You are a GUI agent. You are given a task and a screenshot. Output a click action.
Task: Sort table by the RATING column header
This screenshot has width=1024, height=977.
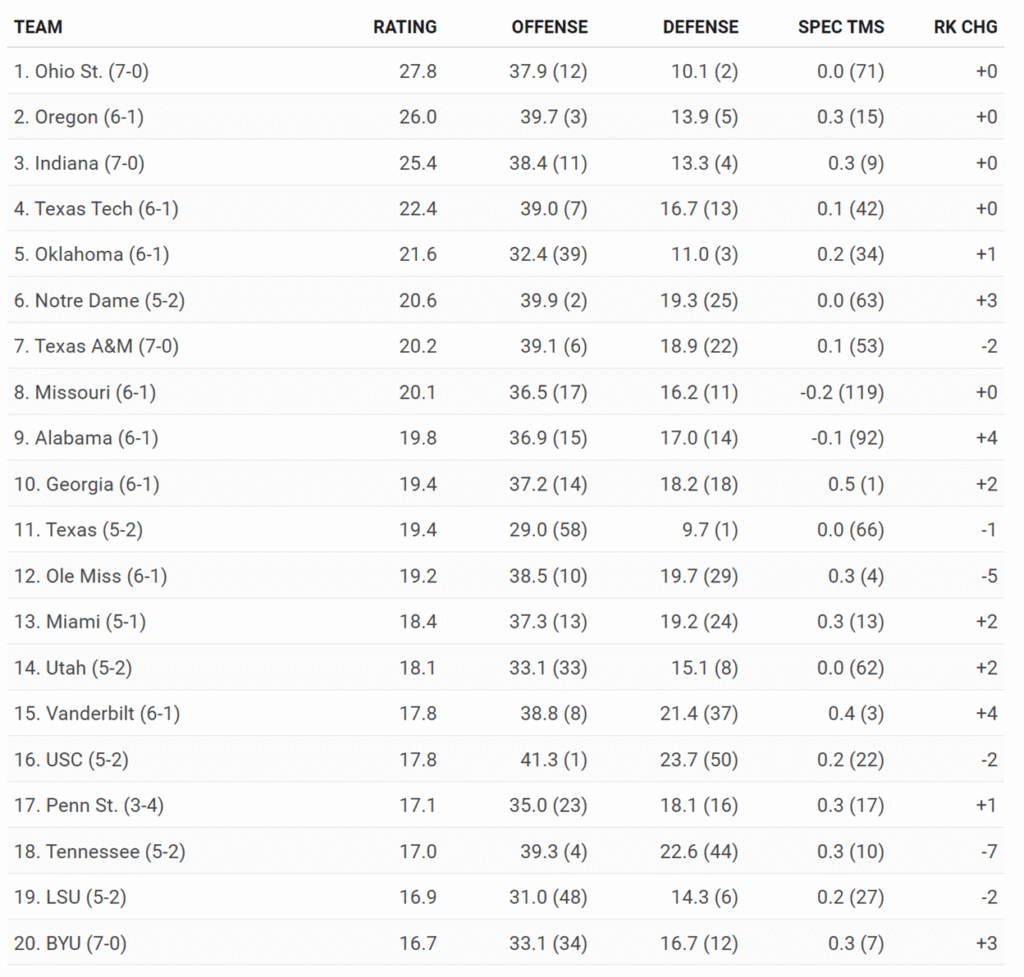pos(405,27)
